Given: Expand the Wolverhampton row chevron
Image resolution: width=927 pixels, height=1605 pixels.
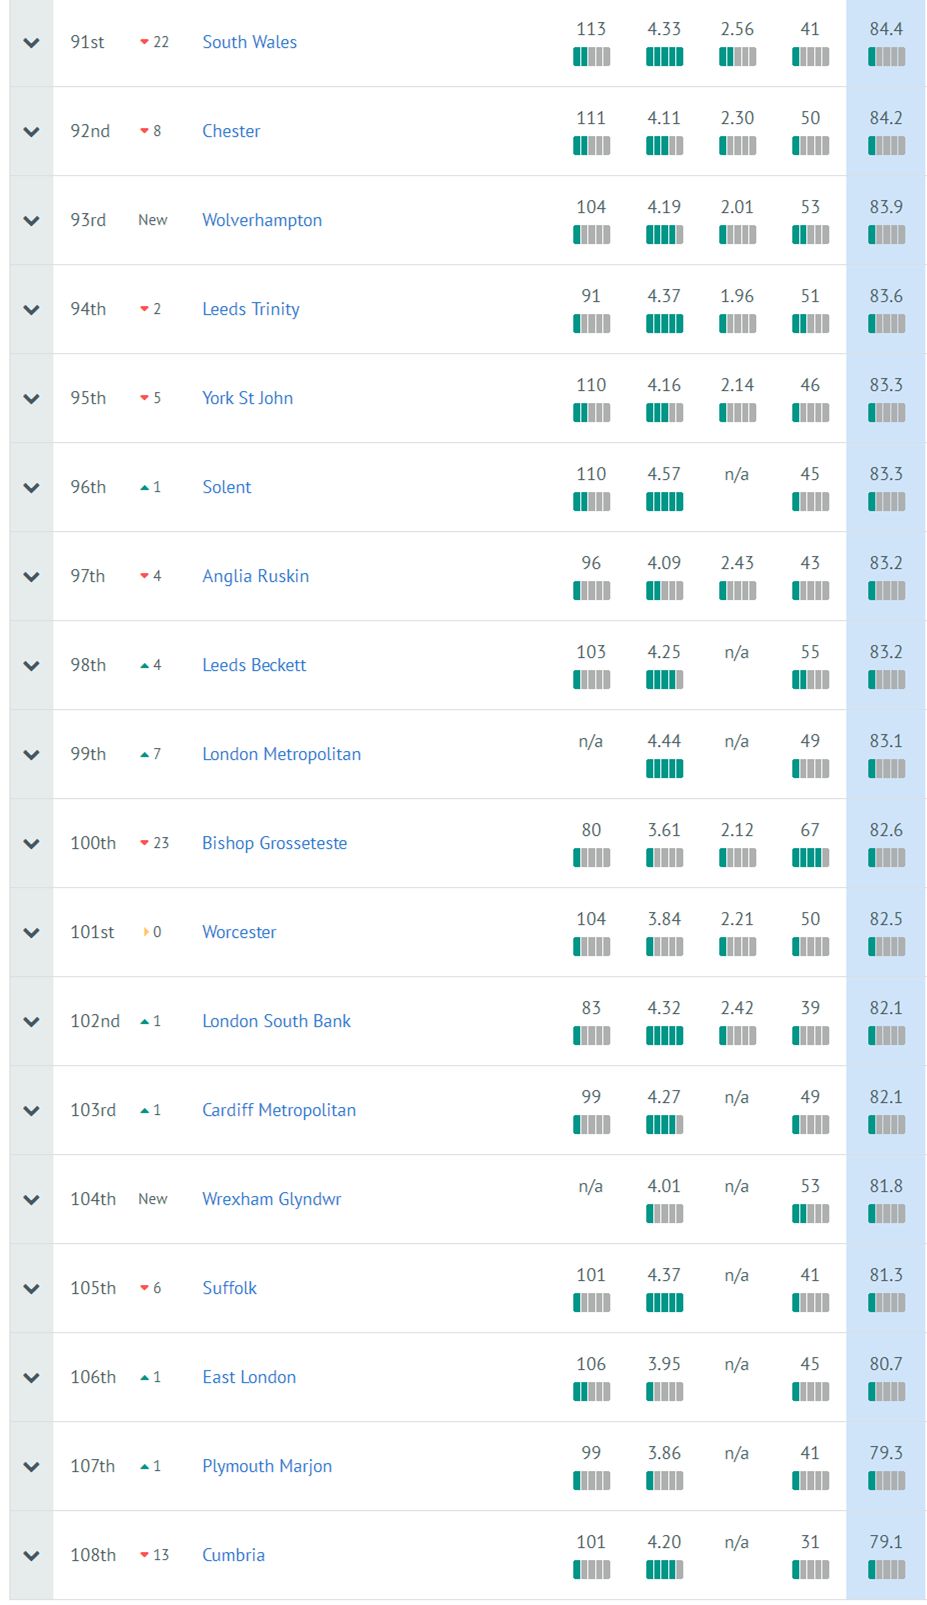Looking at the screenshot, I should point(31,221).
